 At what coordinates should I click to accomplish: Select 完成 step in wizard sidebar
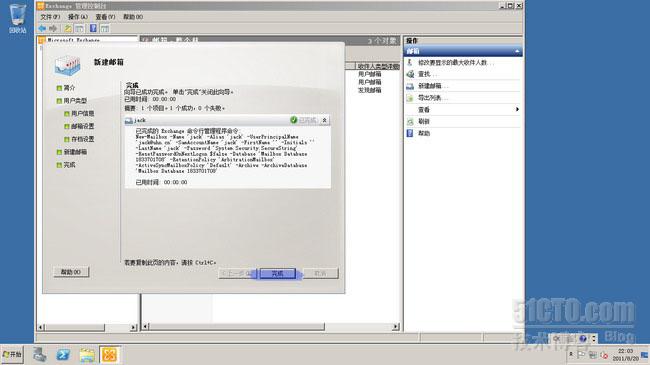pyautogui.click(x=69, y=165)
